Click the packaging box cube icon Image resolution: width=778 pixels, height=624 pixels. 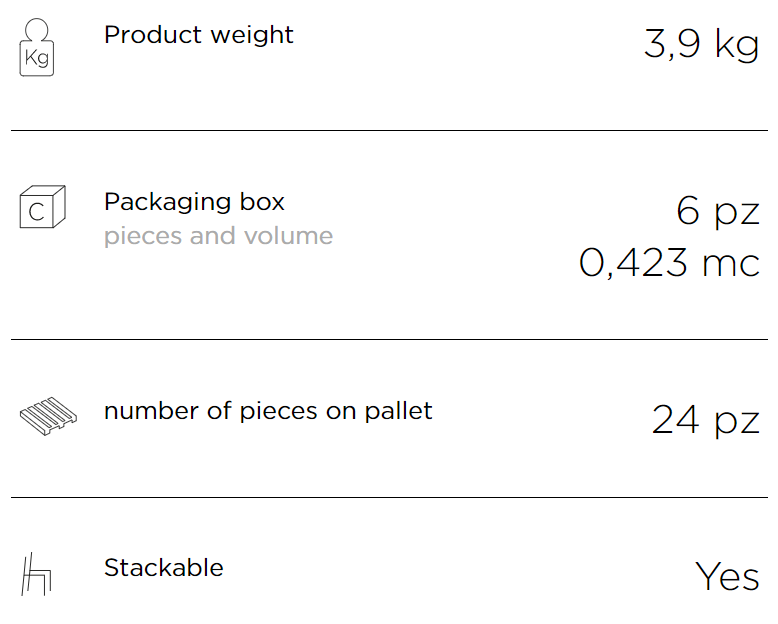[x=43, y=207]
